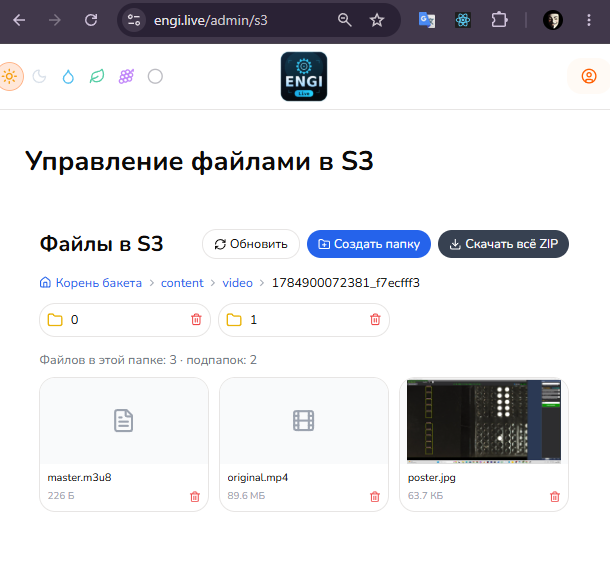
Task: Click the 63.7 КБ size text
Action: pyautogui.click(x=425, y=496)
